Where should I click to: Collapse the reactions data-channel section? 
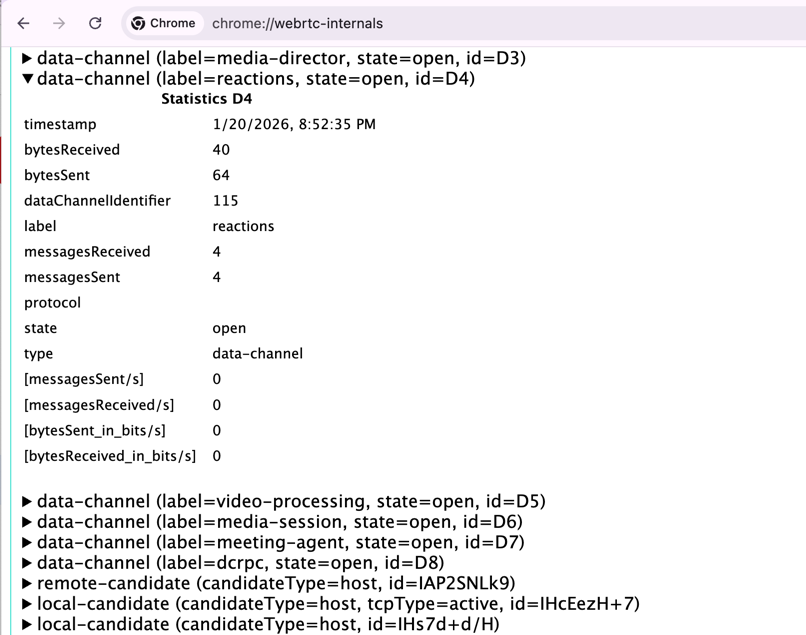(27, 78)
